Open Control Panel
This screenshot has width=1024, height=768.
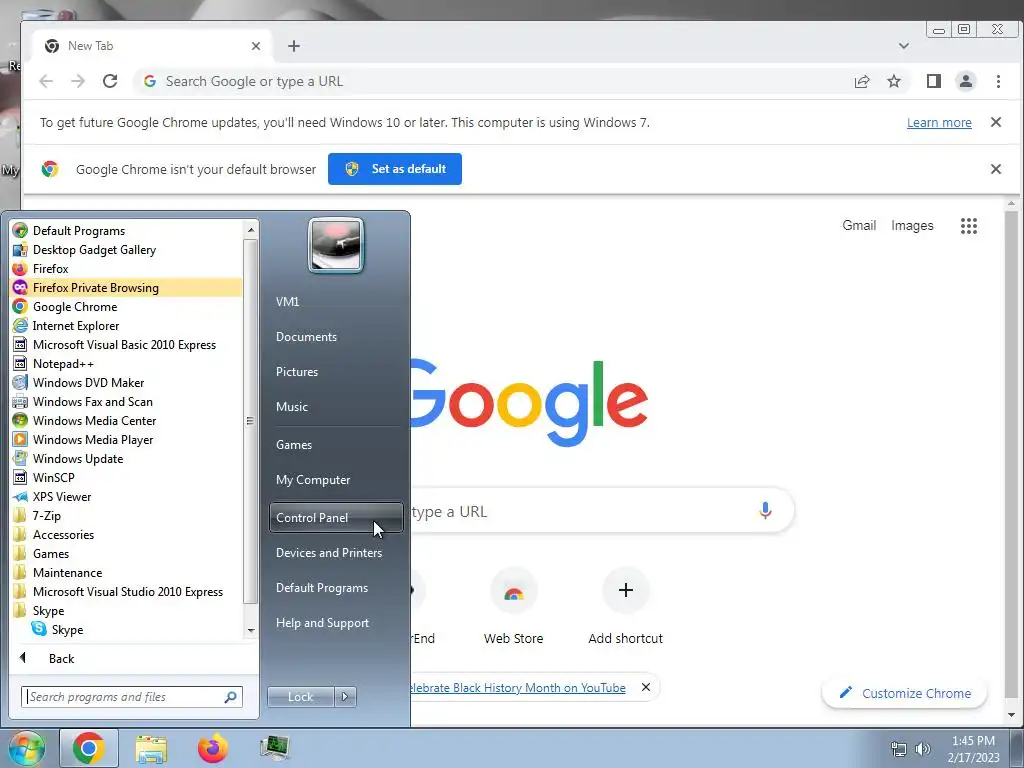[x=336, y=517]
